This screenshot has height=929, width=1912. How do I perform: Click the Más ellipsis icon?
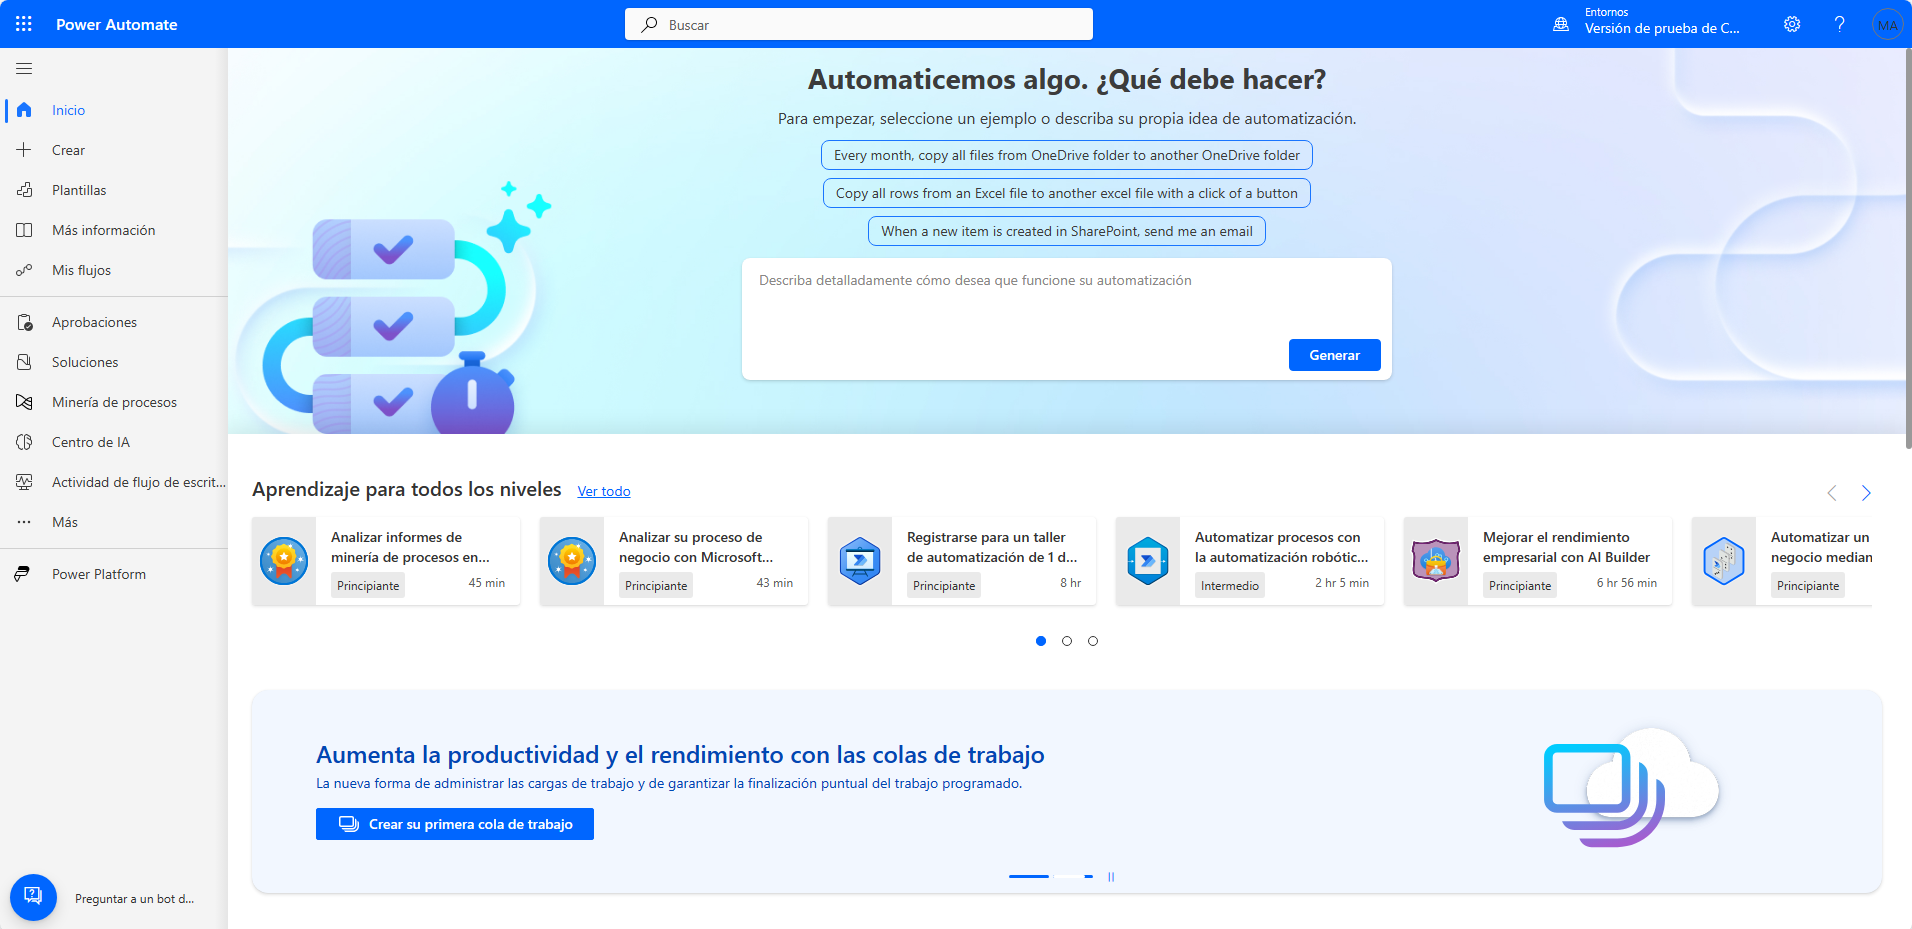click(24, 522)
